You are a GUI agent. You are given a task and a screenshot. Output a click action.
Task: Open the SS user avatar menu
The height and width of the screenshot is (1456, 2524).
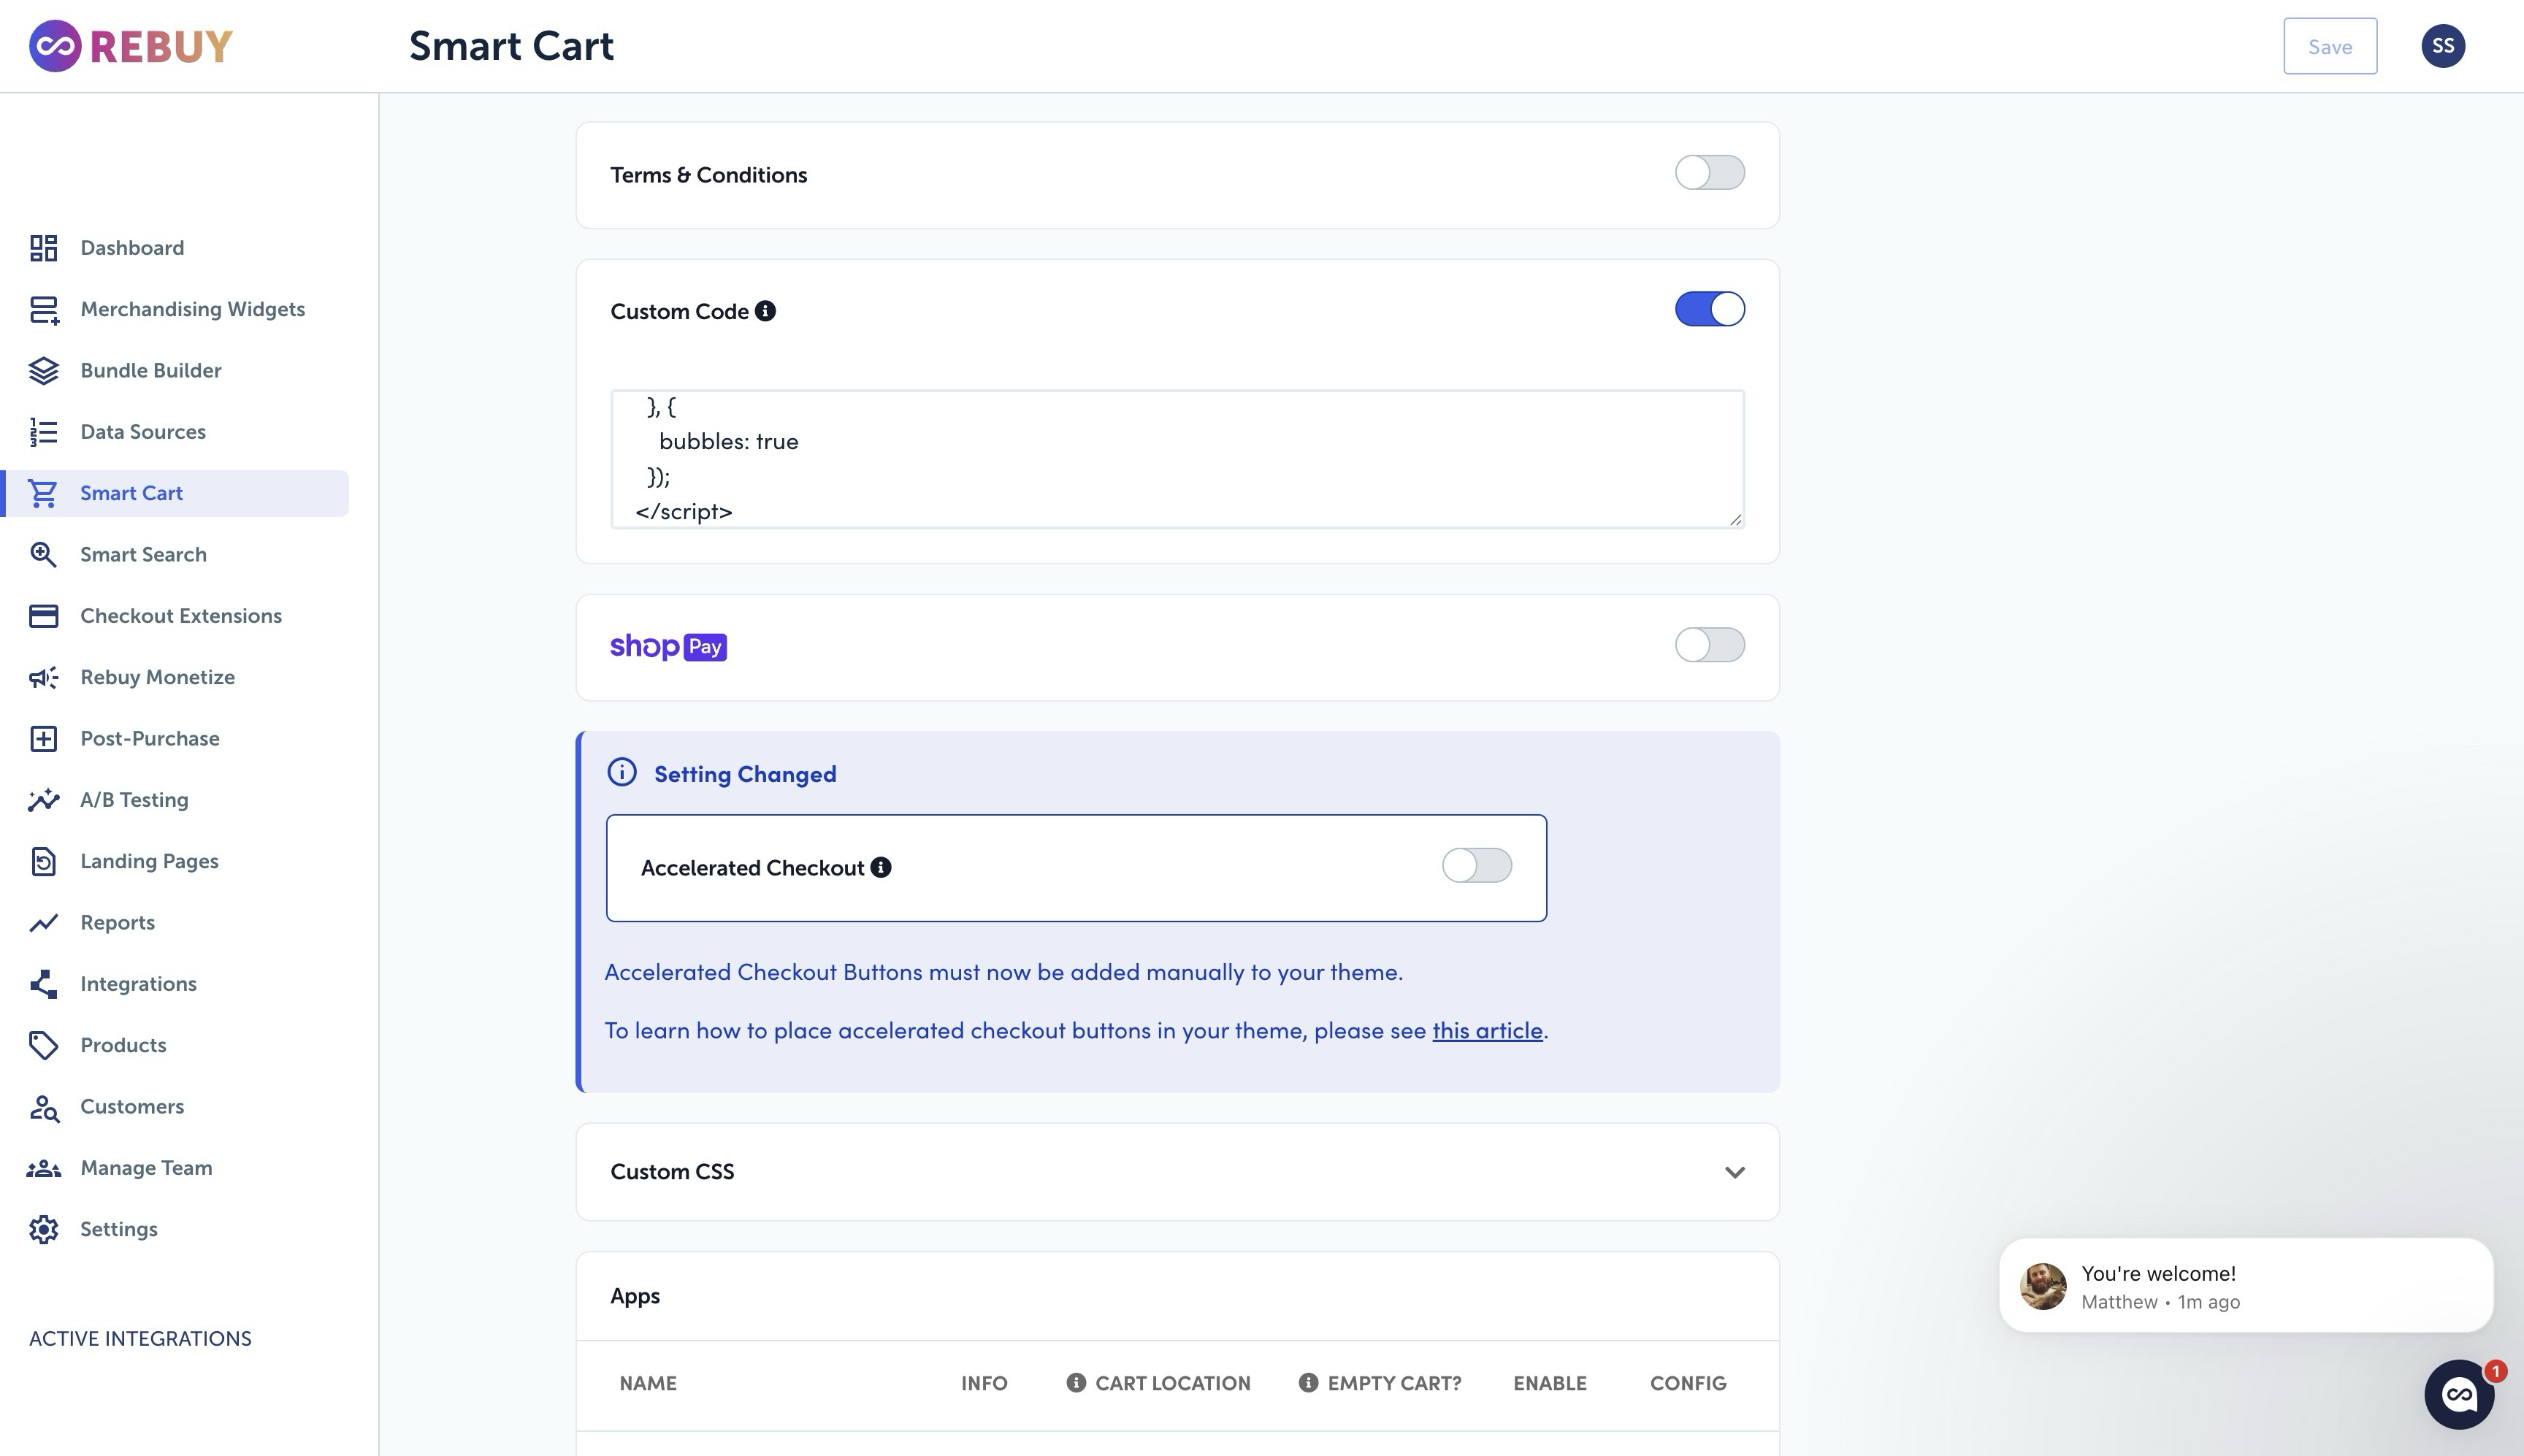click(2442, 46)
